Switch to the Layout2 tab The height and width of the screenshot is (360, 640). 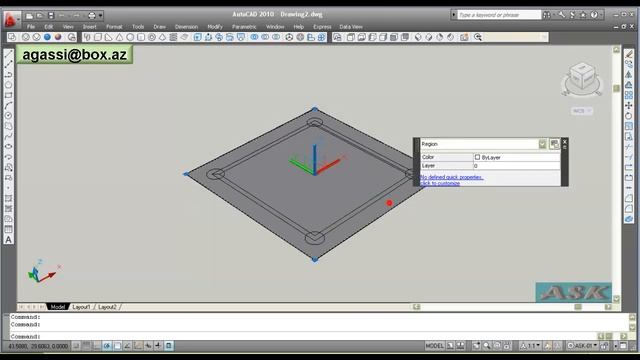(x=107, y=307)
